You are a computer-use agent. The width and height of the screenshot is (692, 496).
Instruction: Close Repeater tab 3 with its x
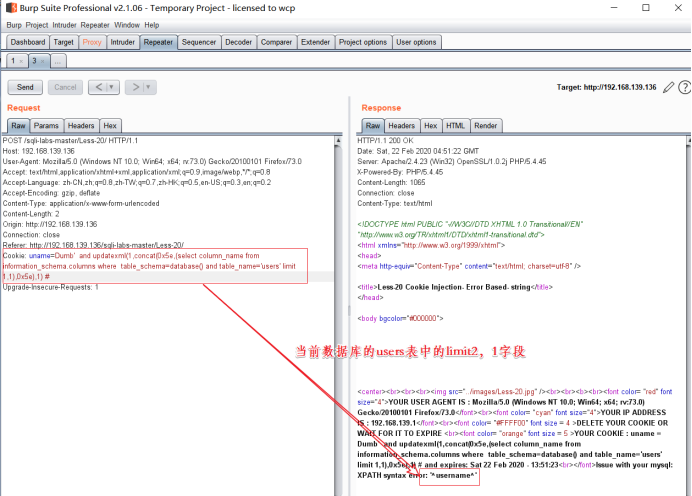click(43, 61)
